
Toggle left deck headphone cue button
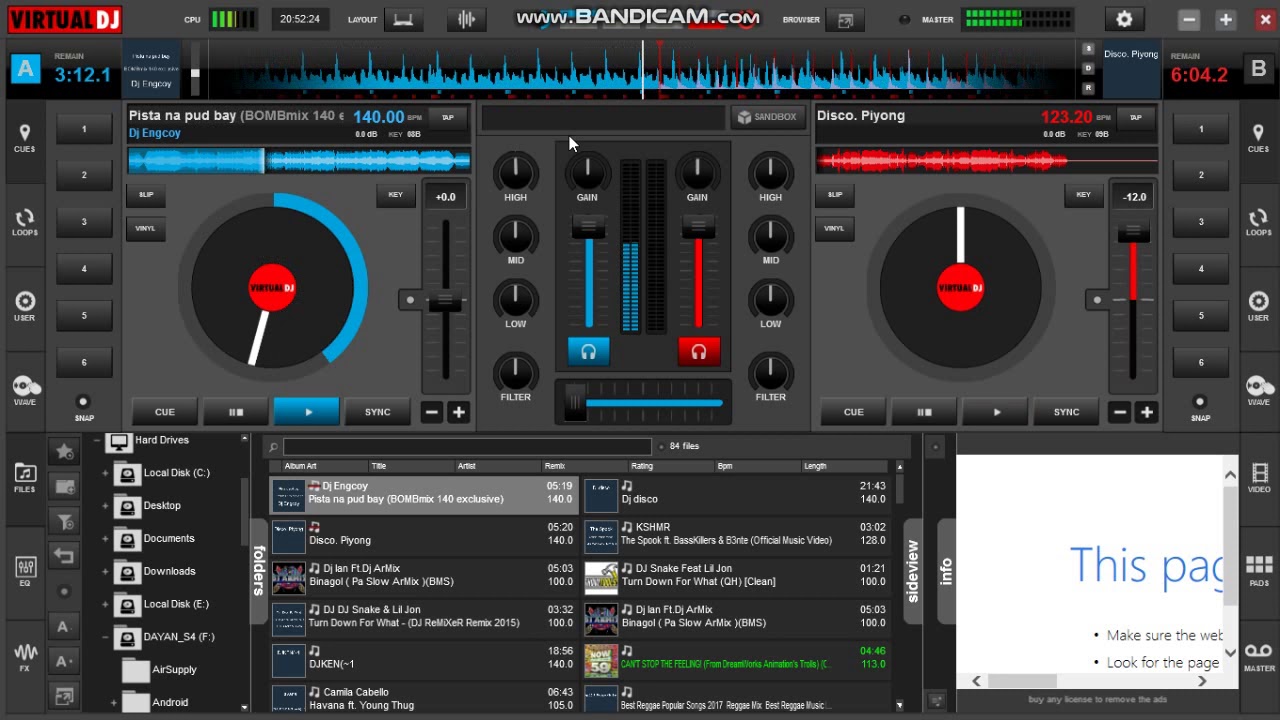(x=588, y=351)
